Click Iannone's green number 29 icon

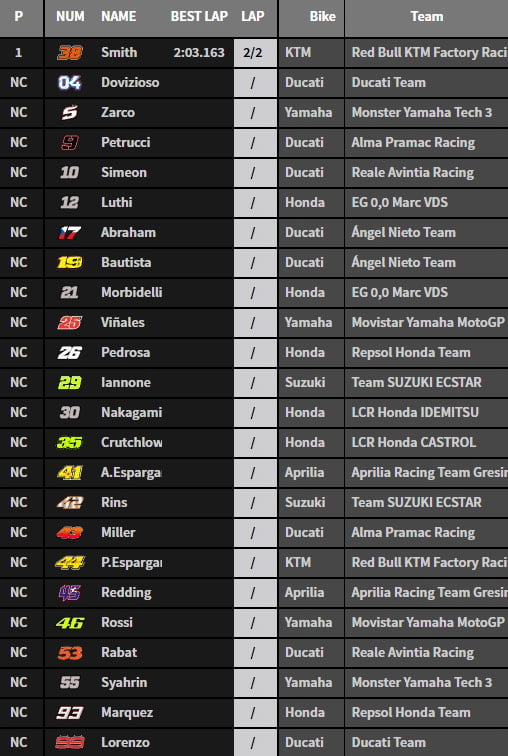click(x=70, y=382)
